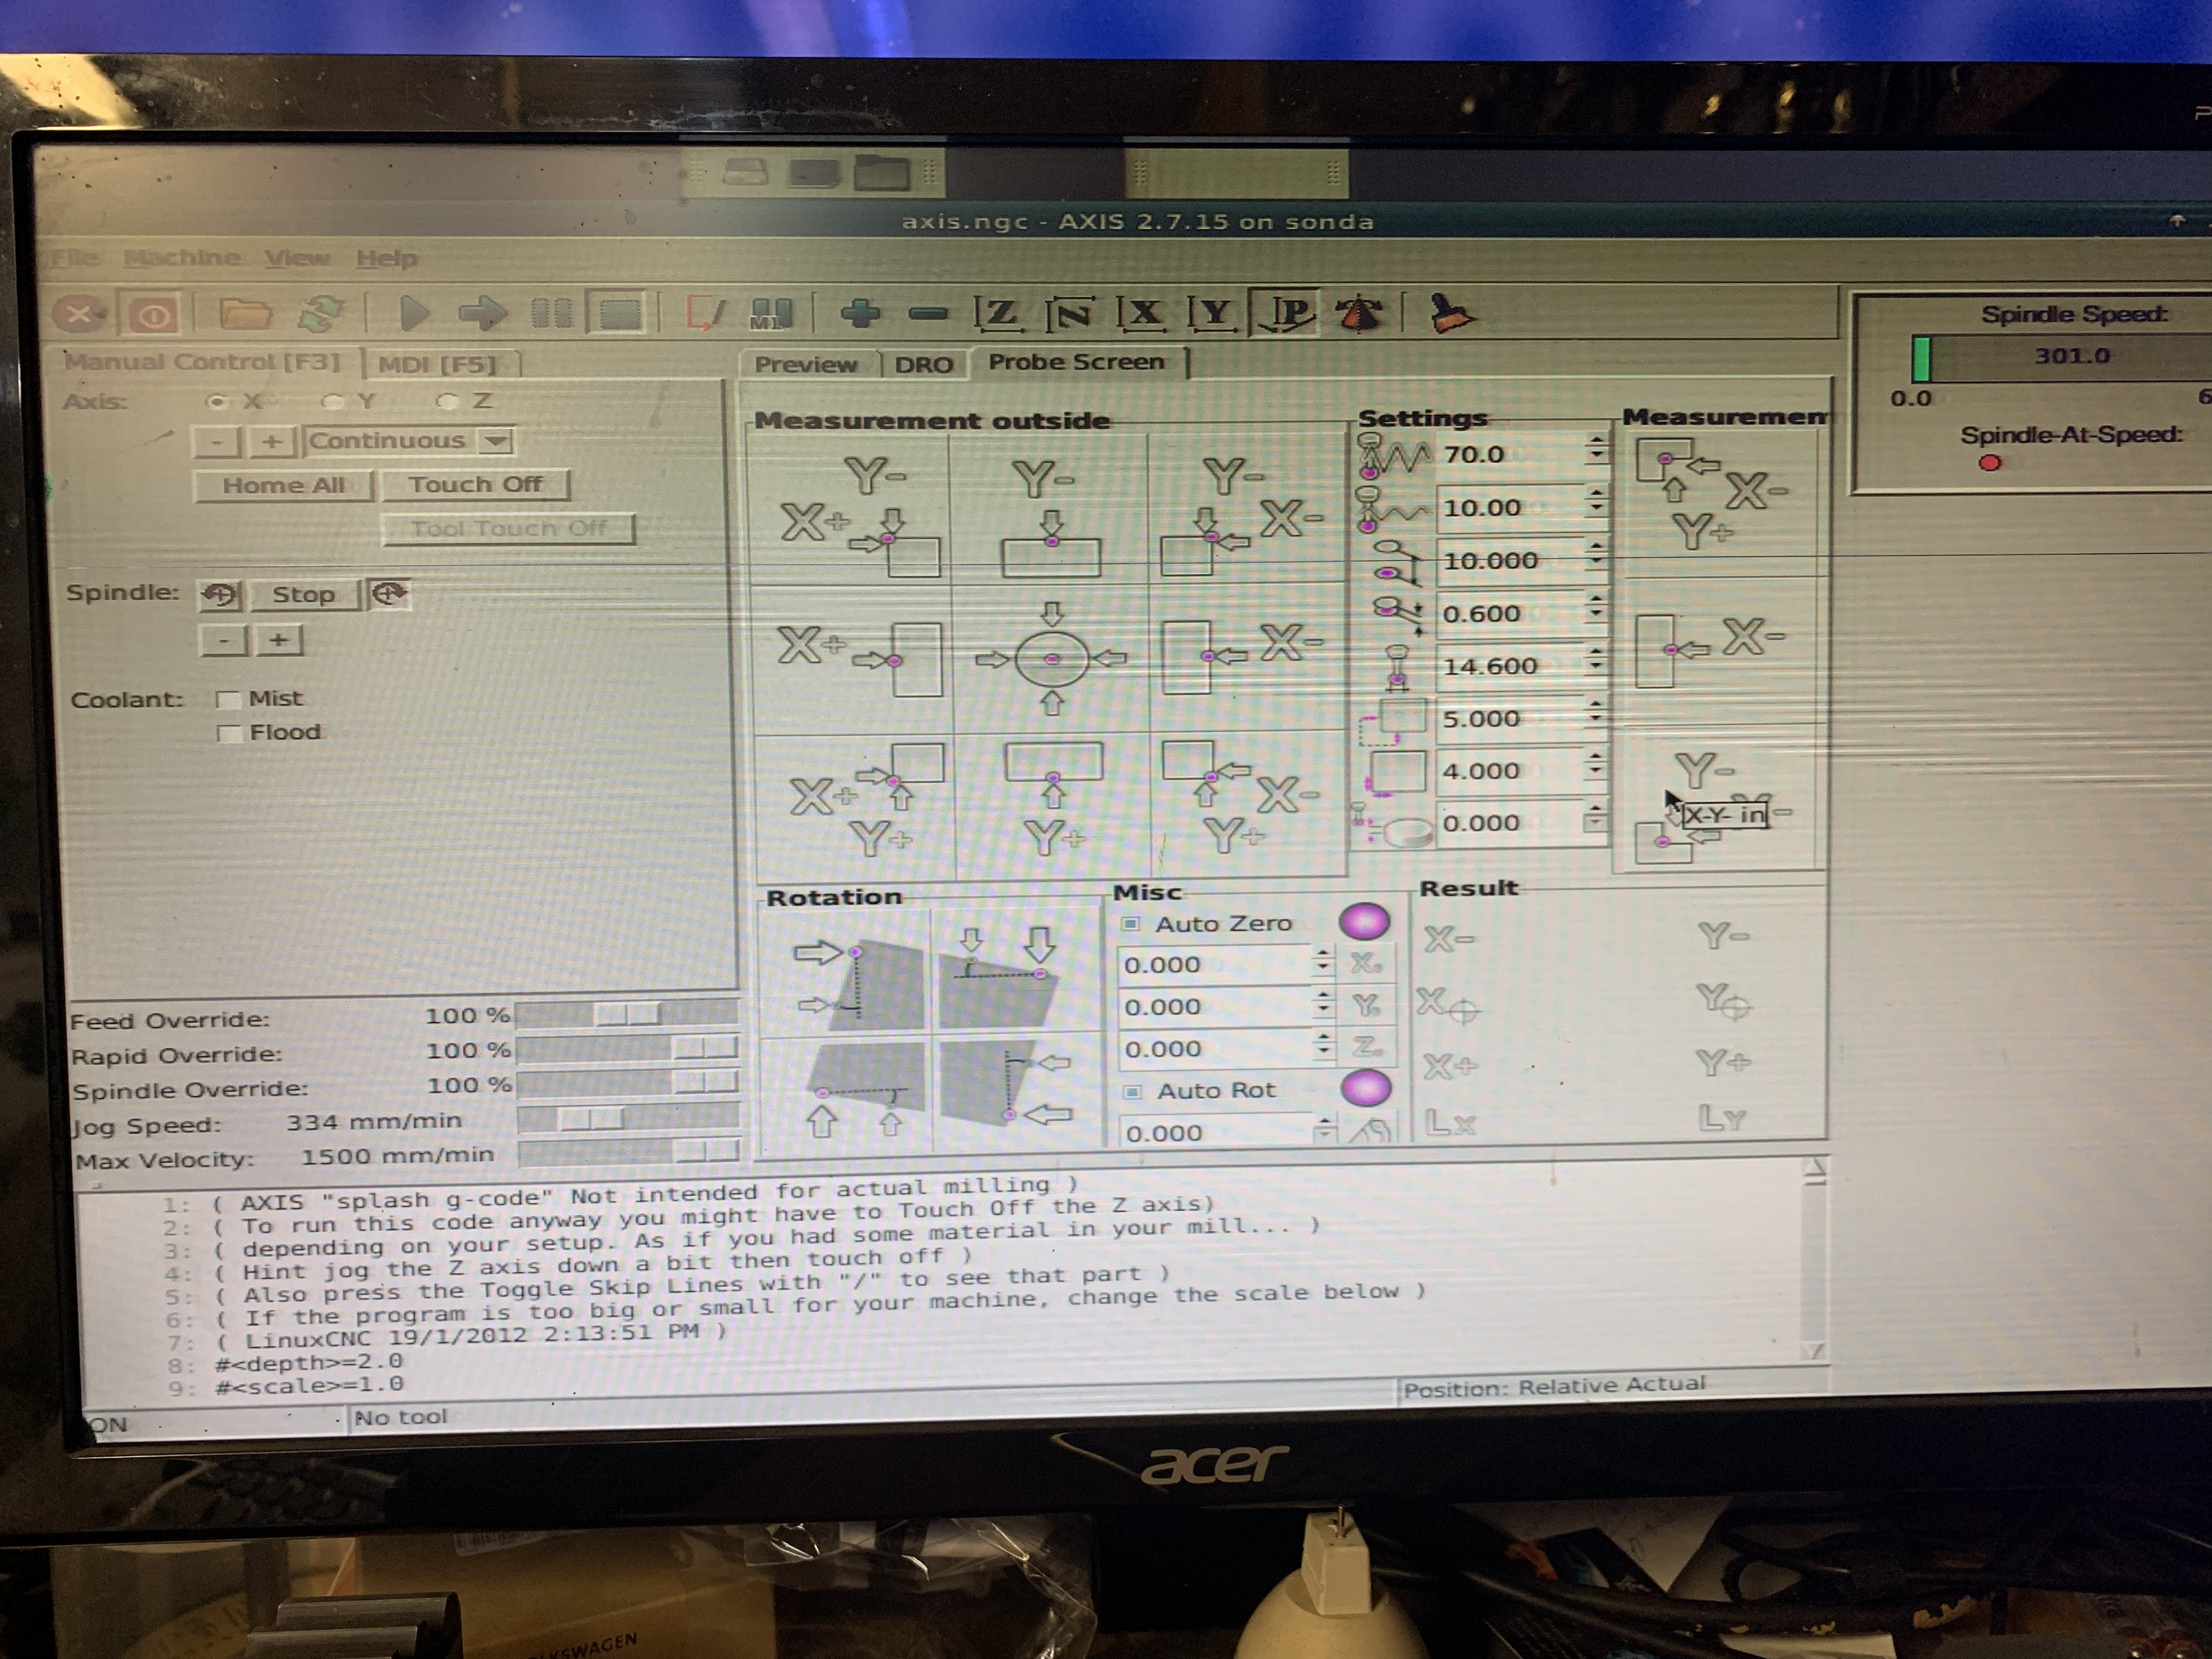Image resolution: width=2212 pixels, height=1659 pixels.
Task: Switch to the DRO tab
Action: [x=923, y=365]
